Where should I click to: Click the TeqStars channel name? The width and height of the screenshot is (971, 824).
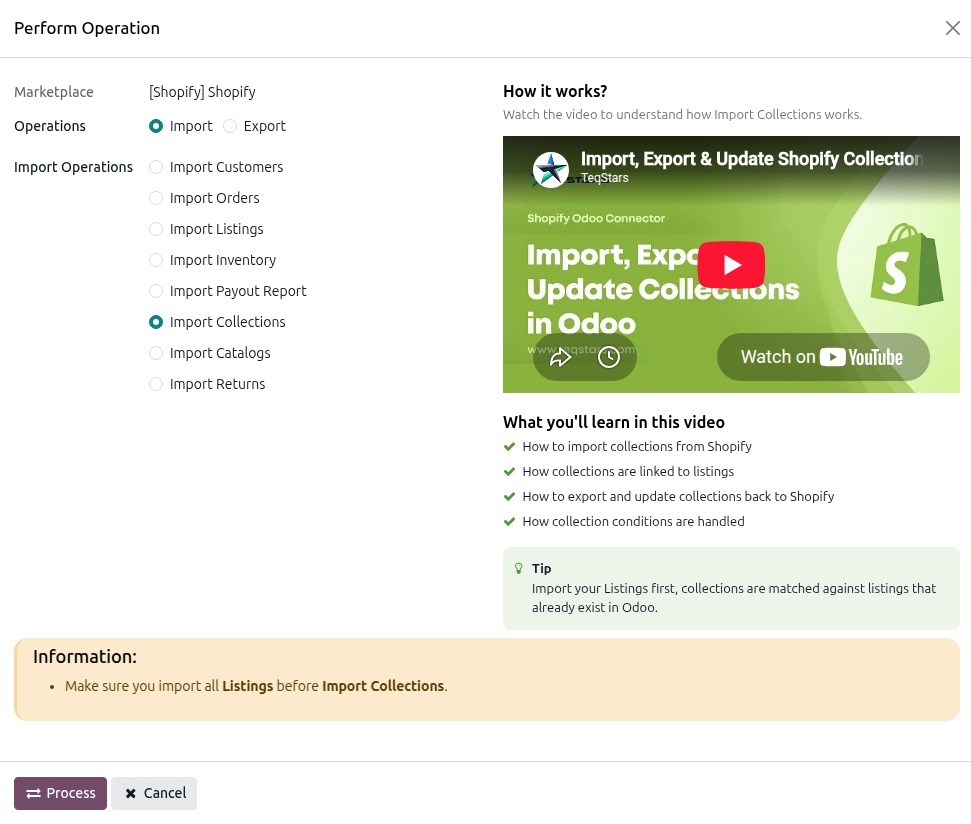(x=604, y=178)
